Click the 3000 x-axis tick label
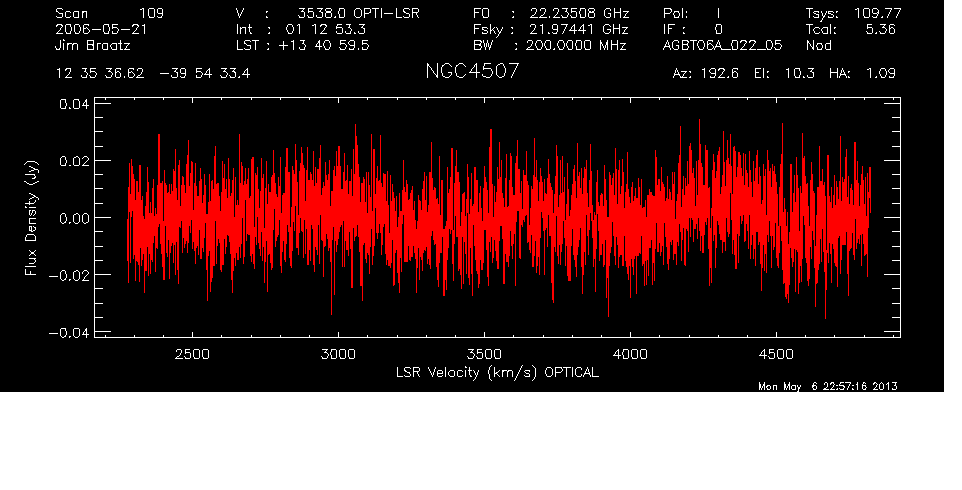 pos(338,354)
